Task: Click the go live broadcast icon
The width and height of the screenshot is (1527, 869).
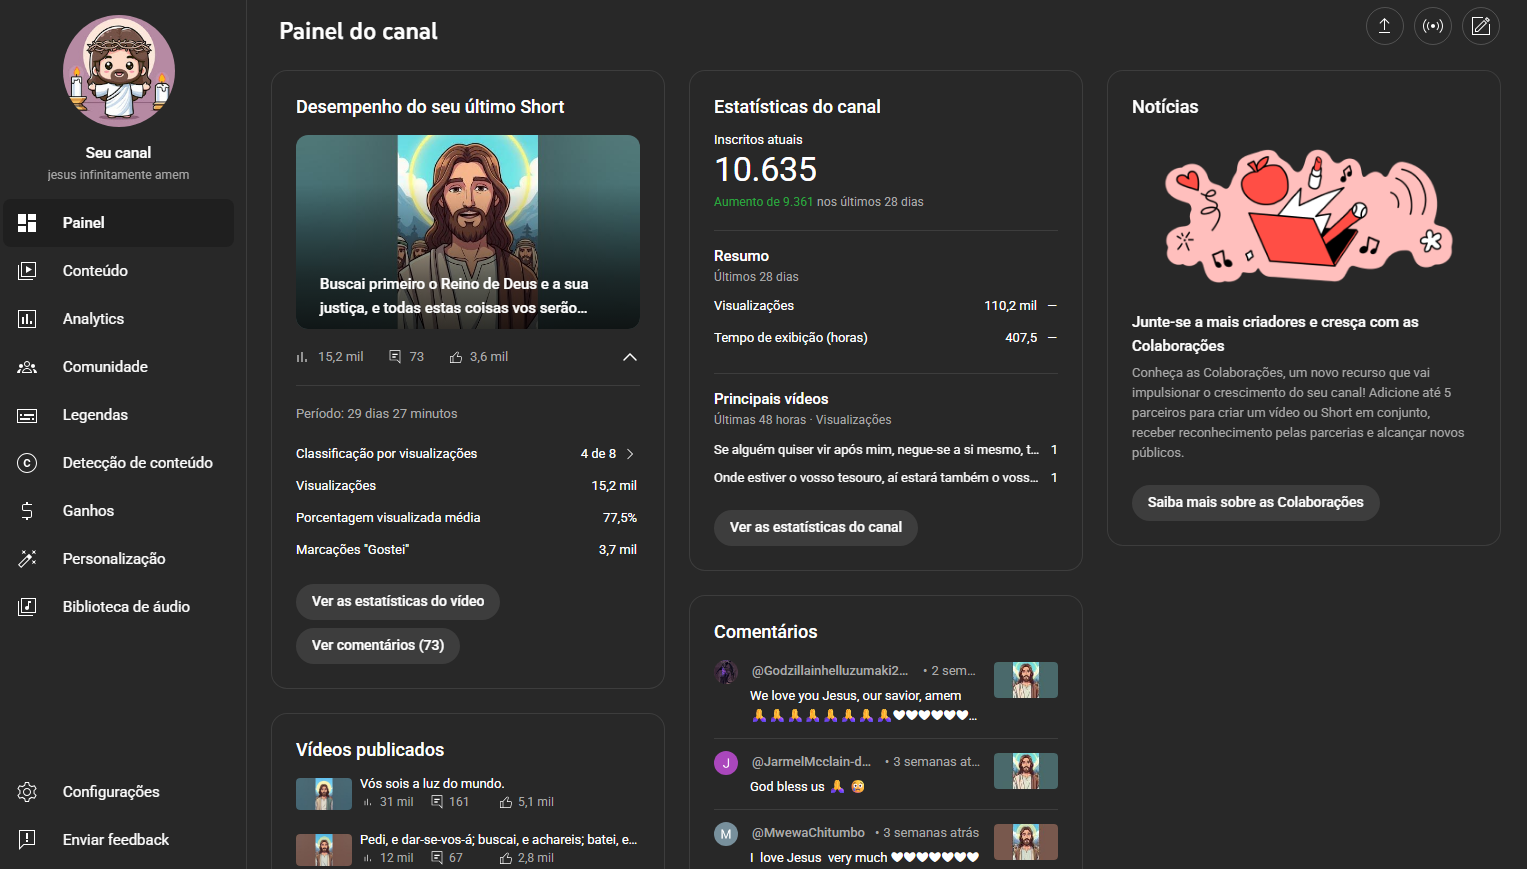Action: coord(1432,26)
